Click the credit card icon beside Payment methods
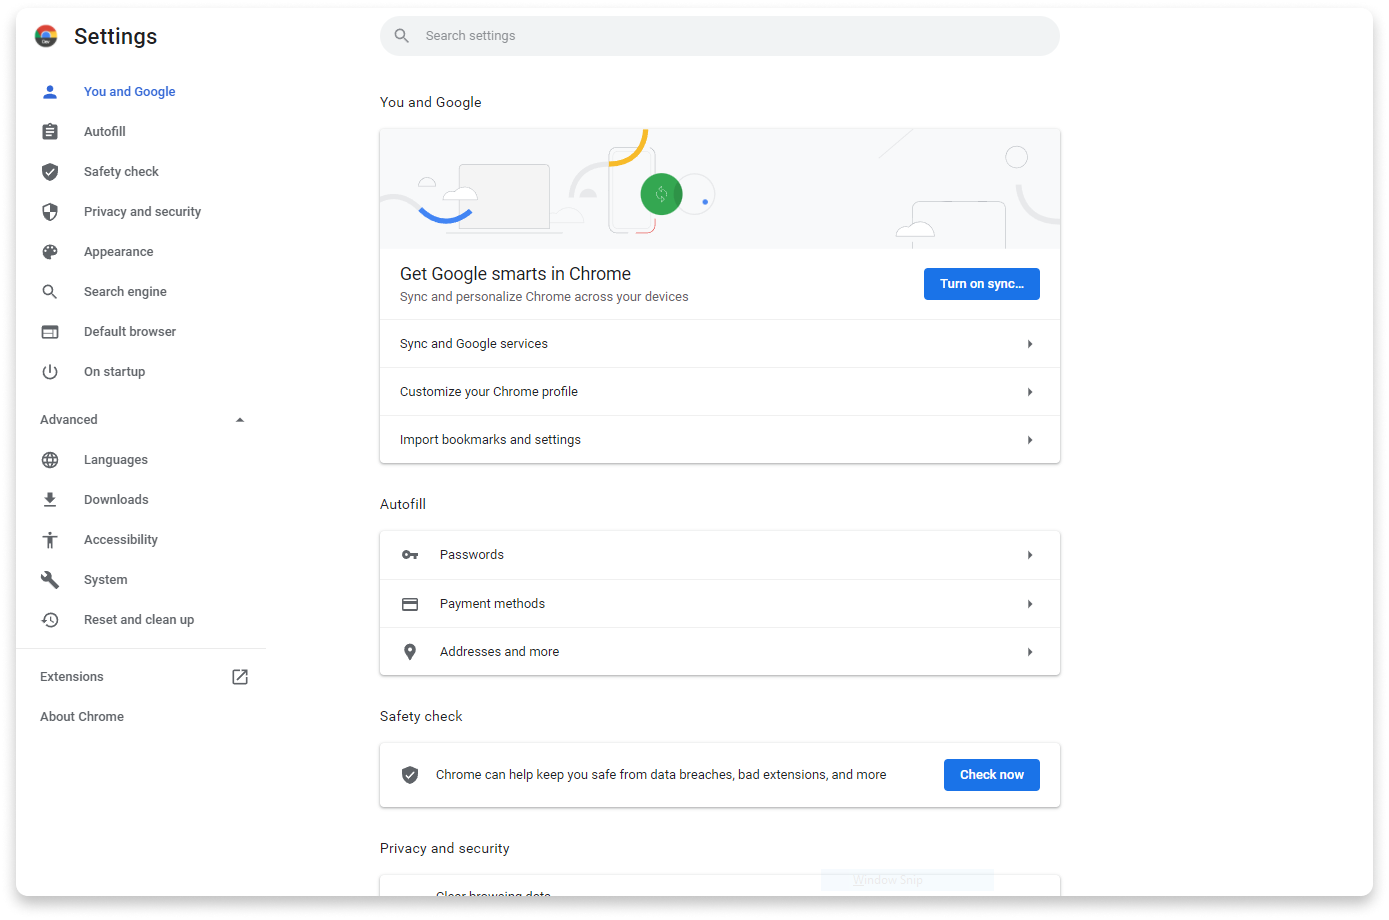This screenshot has height=920, width=1389. click(x=410, y=604)
